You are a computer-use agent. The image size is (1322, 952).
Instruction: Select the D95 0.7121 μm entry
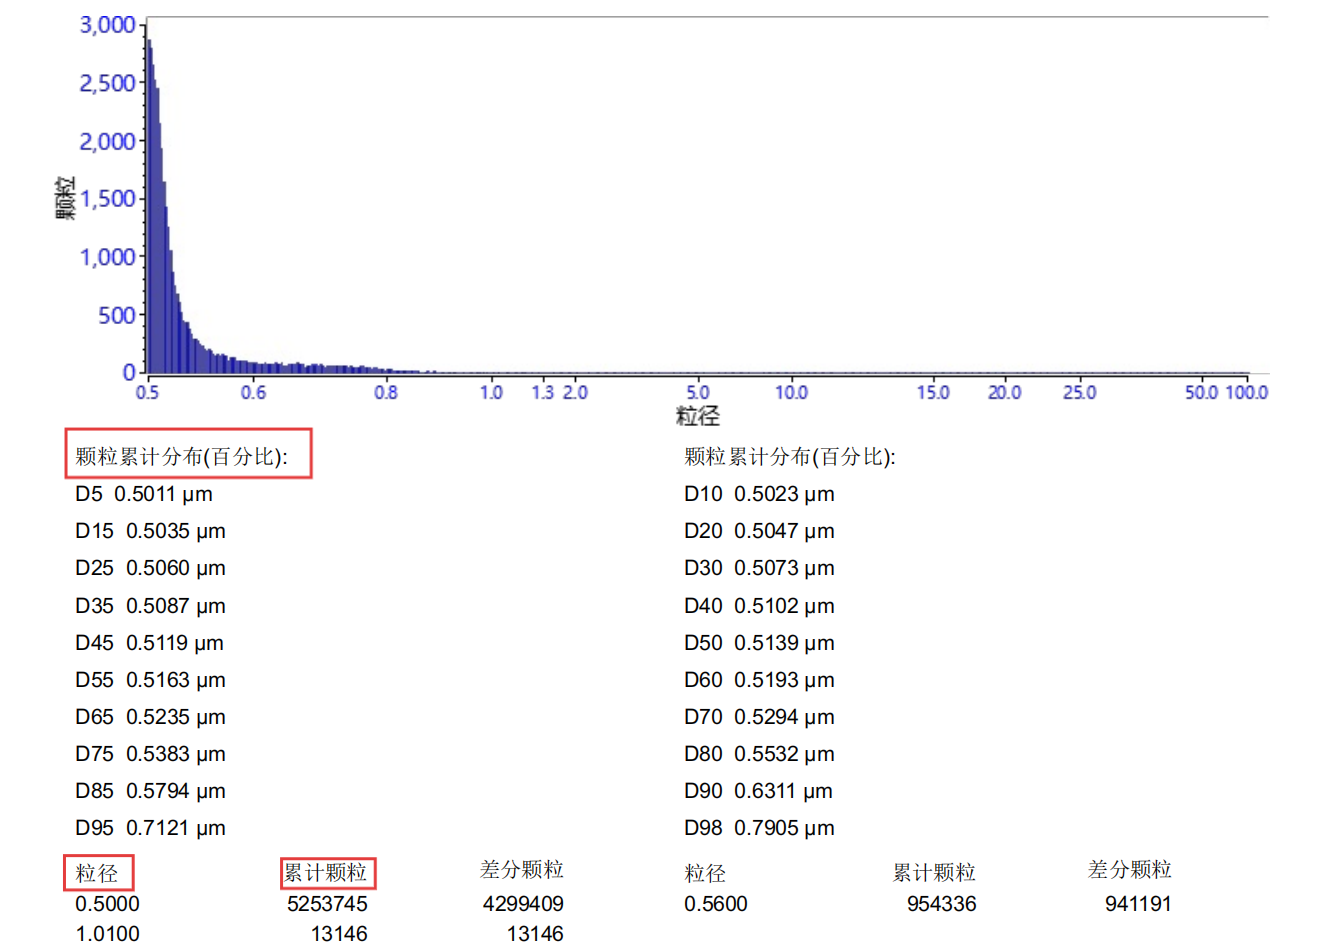(x=150, y=828)
